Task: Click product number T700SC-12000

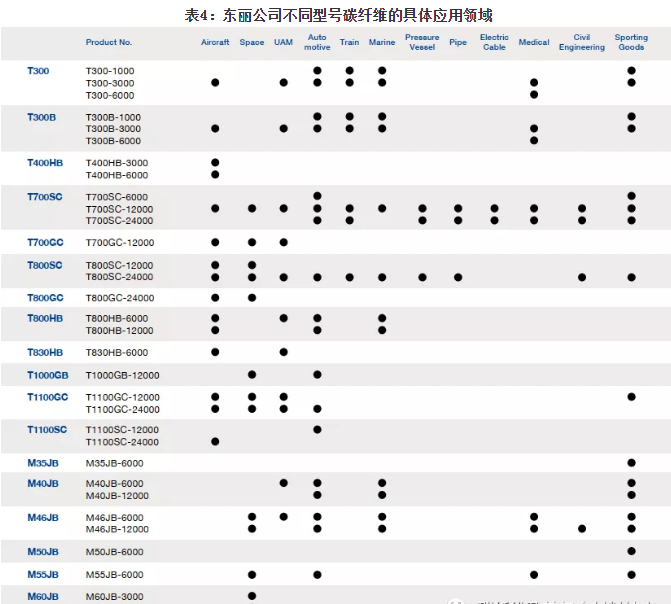Action: coord(119,209)
